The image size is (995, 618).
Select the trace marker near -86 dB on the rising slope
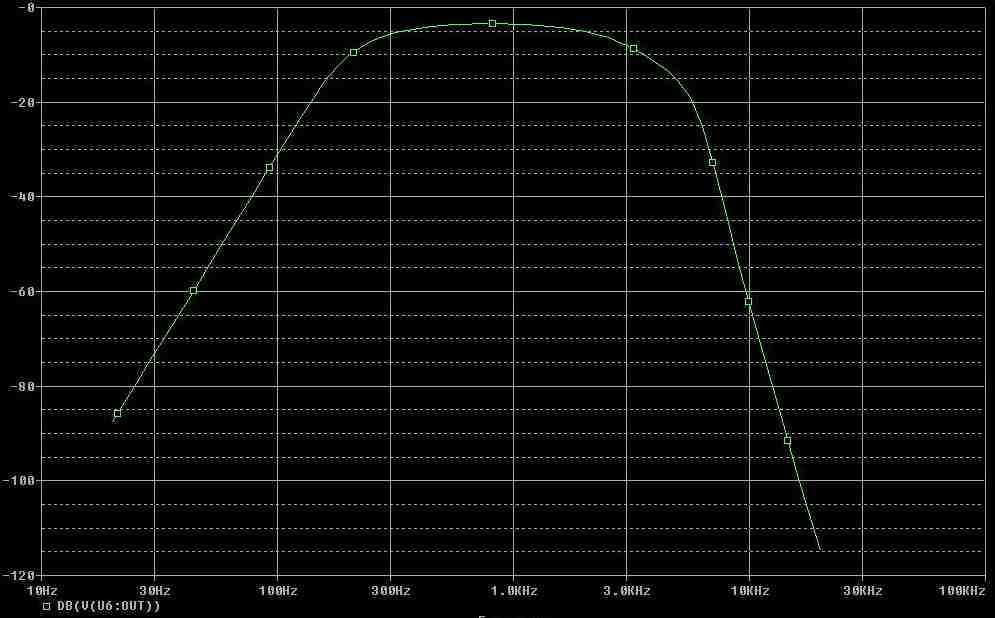pyautogui.click(x=117, y=413)
